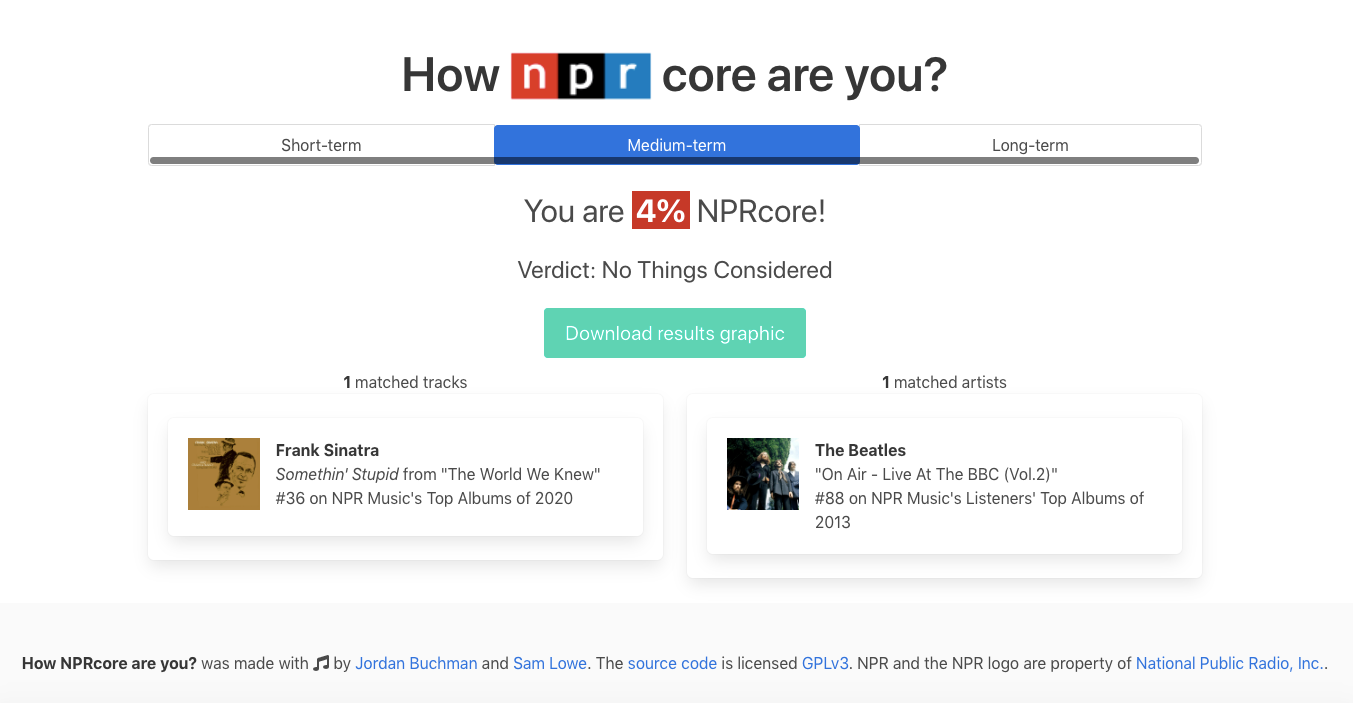1353x703 pixels.
Task: Visit National Public Radio, Inc. link
Action: click(x=1229, y=663)
